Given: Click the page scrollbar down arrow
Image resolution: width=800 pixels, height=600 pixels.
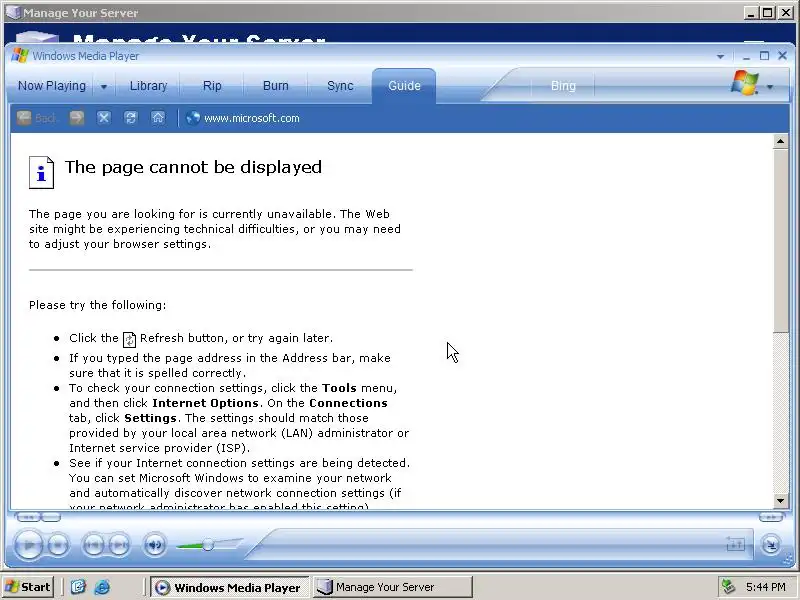Looking at the screenshot, I should coord(780,501).
